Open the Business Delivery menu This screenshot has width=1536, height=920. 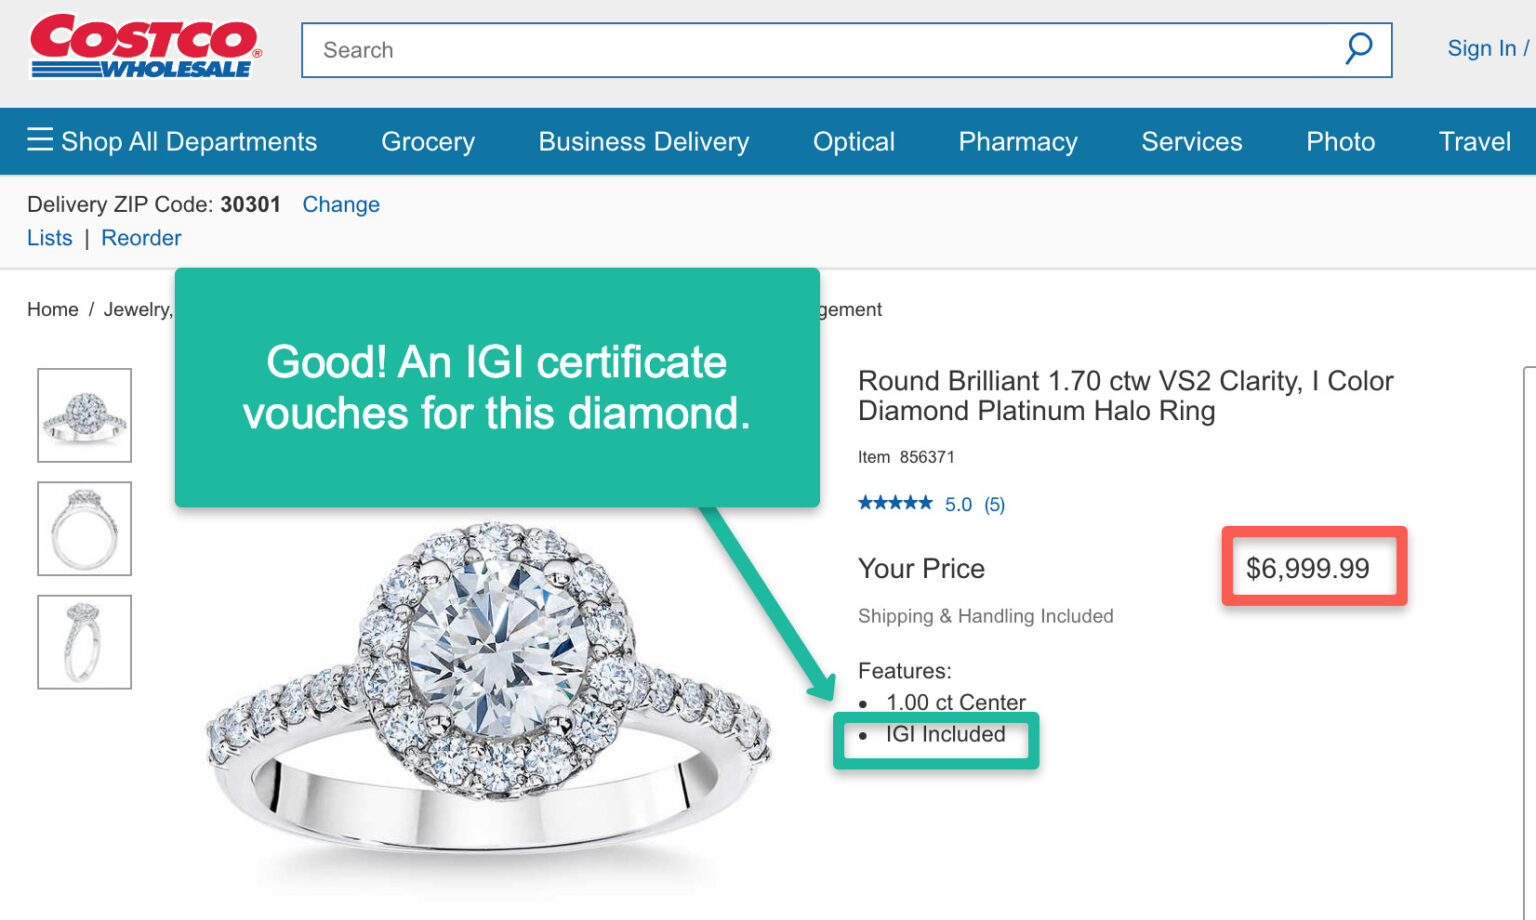(642, 141)
